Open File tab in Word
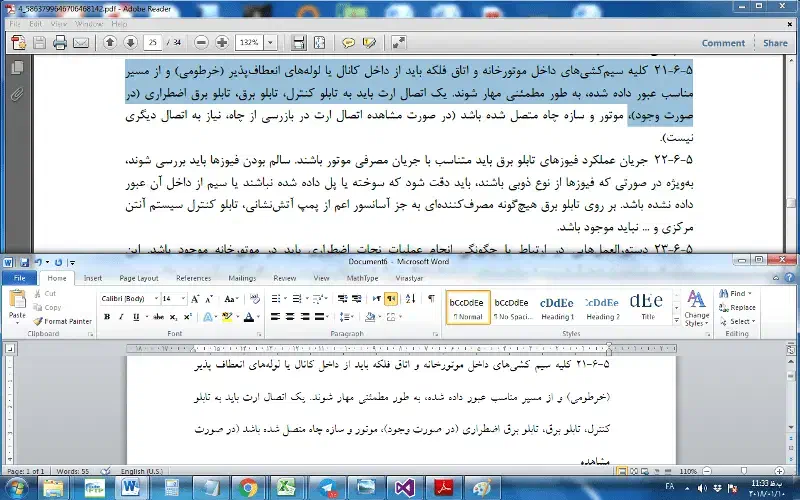The width and height of the screenshot is (800, 500). point(19,278)
